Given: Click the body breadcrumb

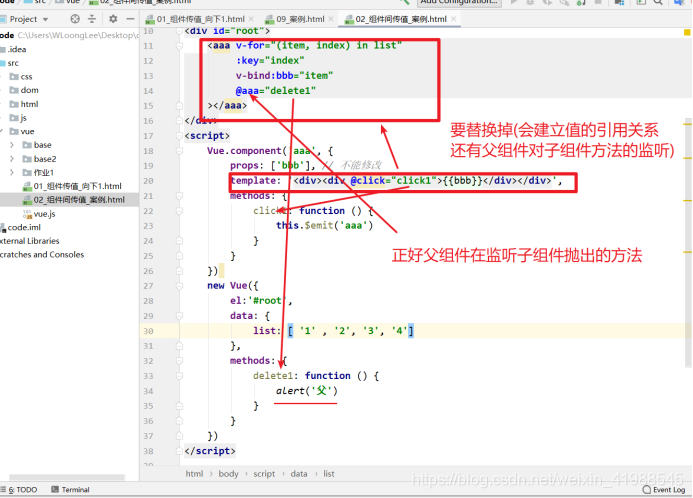Looking at the screenshot, I should 228,474.
